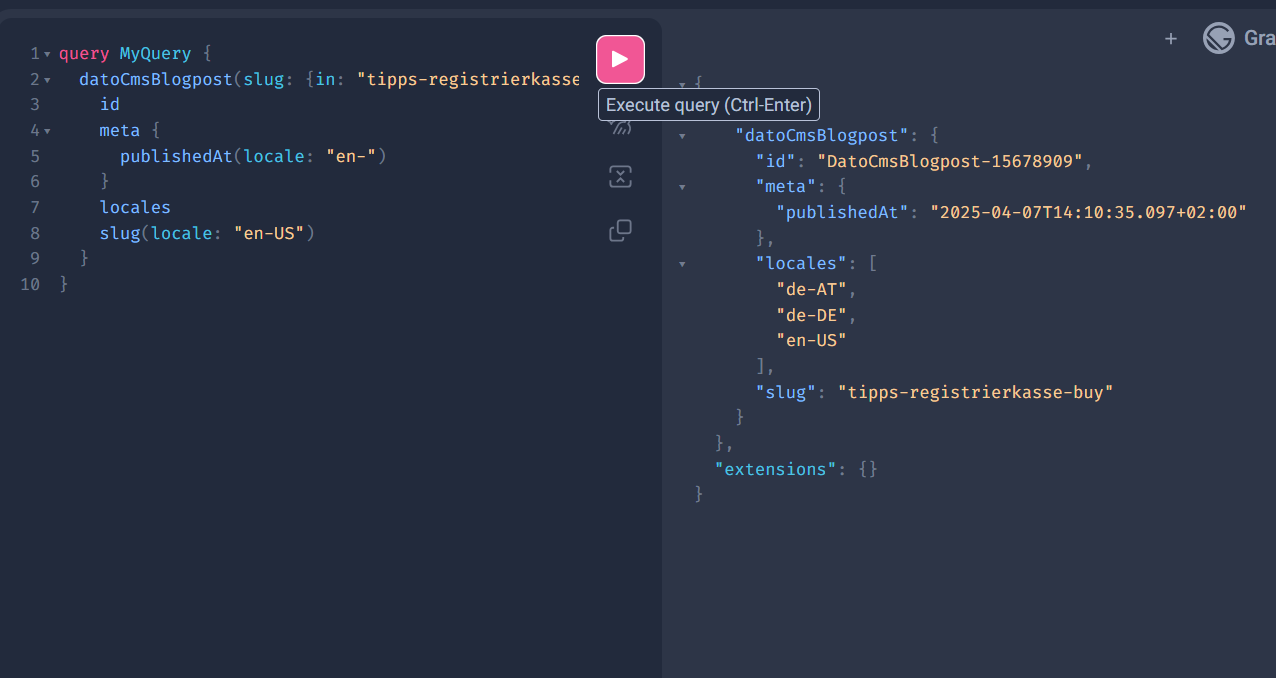This screenshot has height=678, width=1276.
Task: Click the Gatsby logo icon
Action: coord(1218,39)
